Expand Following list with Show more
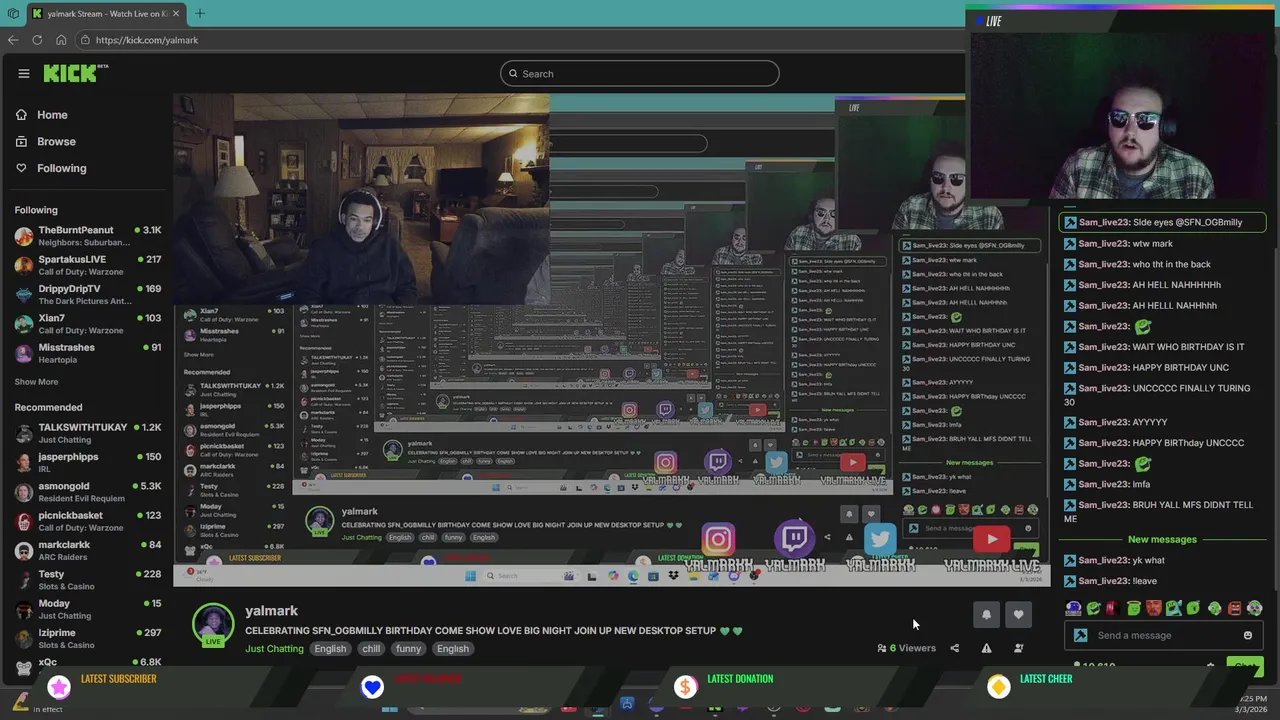Image resolution: width=1280 pixels, height=720 pixels. tap(36, 381)
